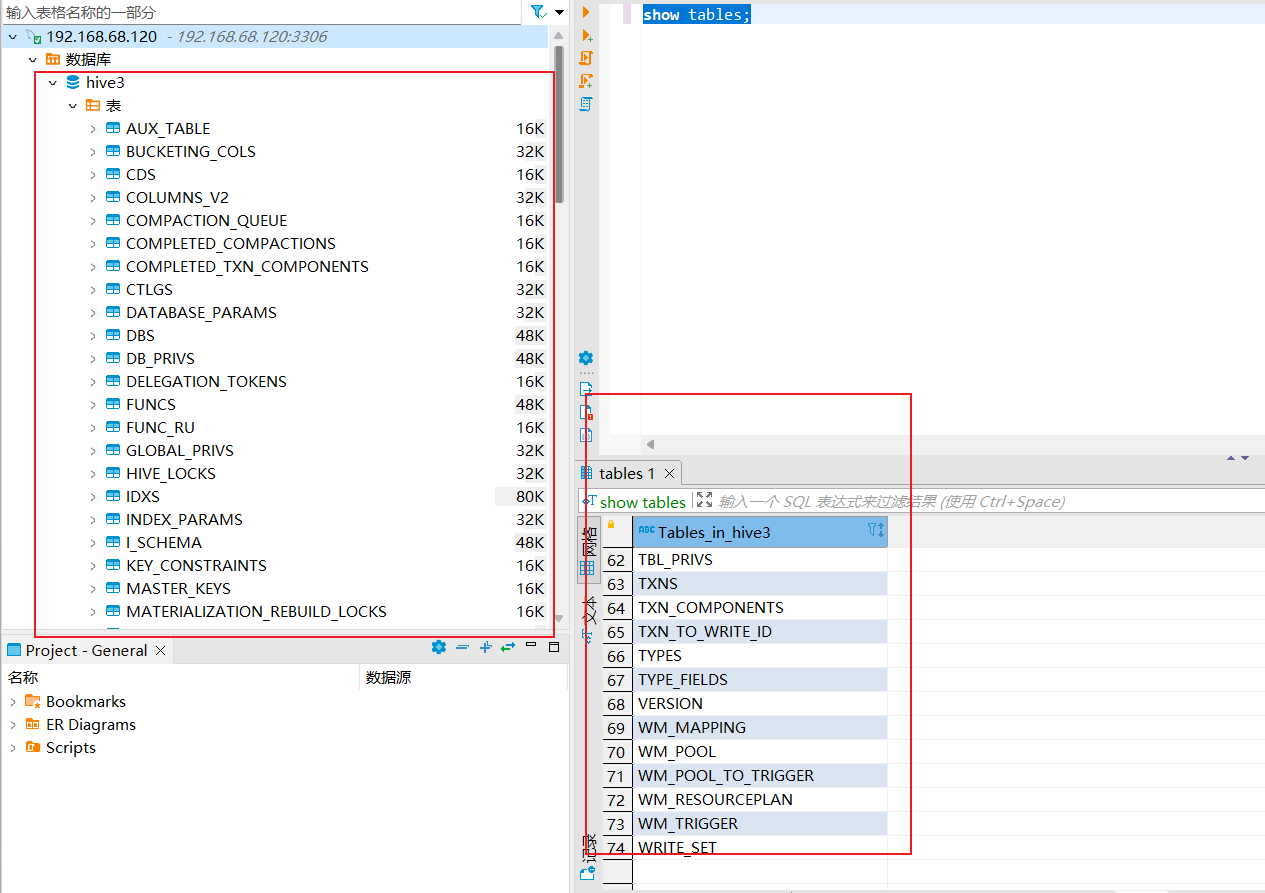Expand the COLUMNS_V2 table node
Image resolution: width=1265 pixels, height=893 pixels.
93,197
